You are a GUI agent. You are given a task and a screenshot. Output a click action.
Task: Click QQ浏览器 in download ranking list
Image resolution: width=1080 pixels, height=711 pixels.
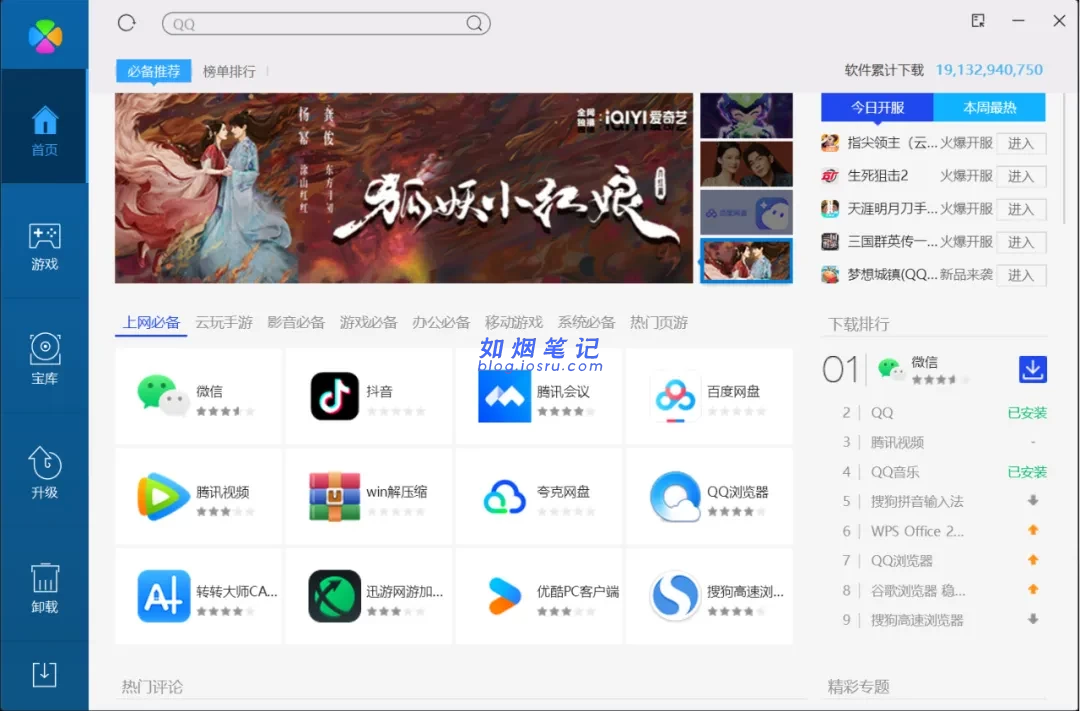tap(902, 561)
